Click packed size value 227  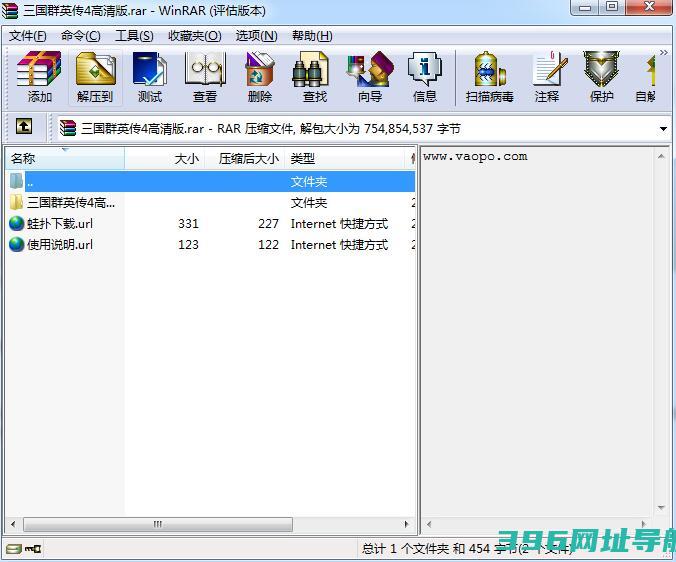(x=269, y=224)
